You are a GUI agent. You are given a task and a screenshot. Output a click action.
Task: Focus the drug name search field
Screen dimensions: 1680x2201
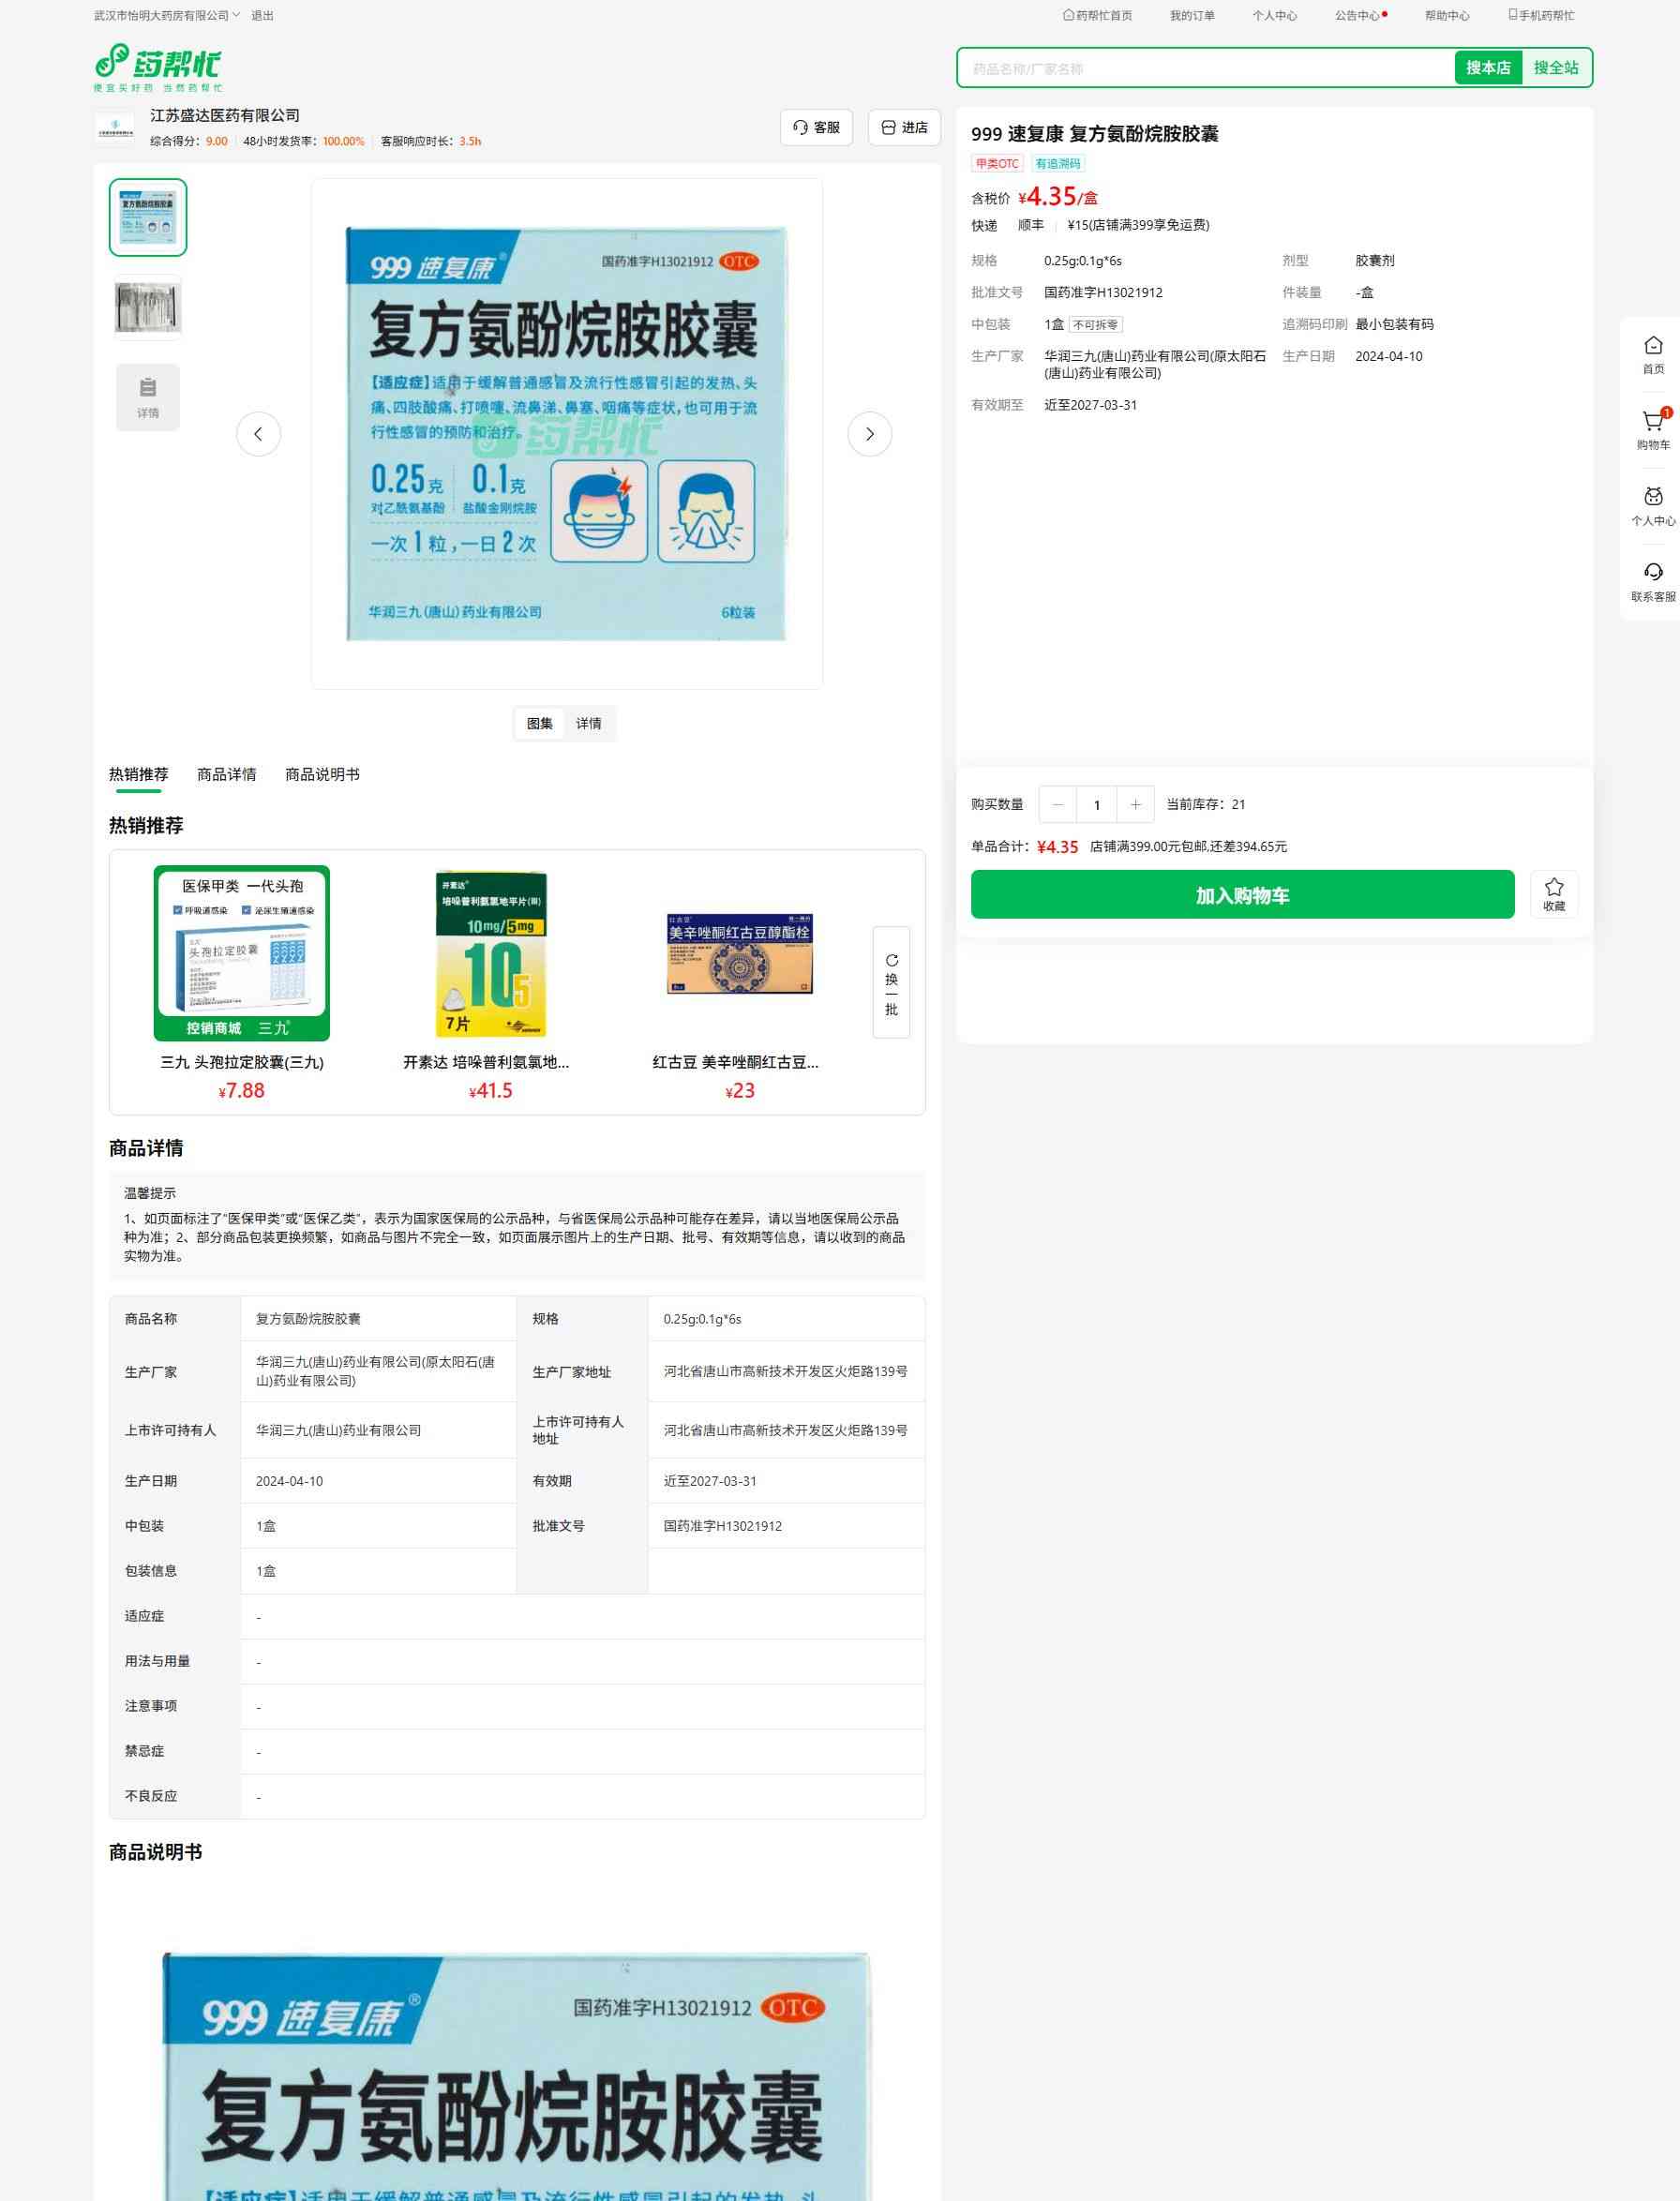[1205, 68]
